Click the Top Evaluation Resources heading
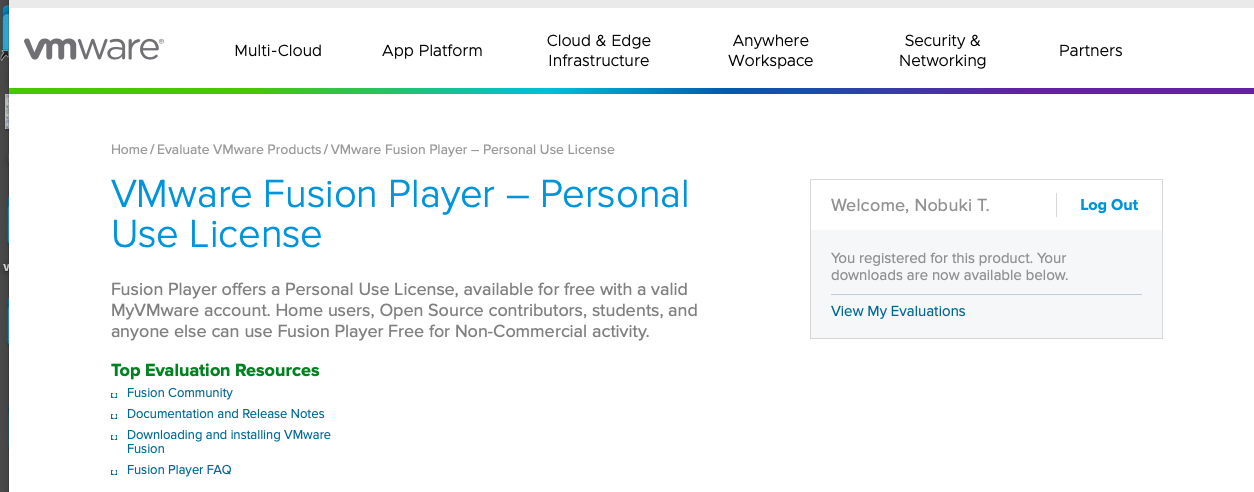This screenshot has height=492, width=1254. [215, 370]
